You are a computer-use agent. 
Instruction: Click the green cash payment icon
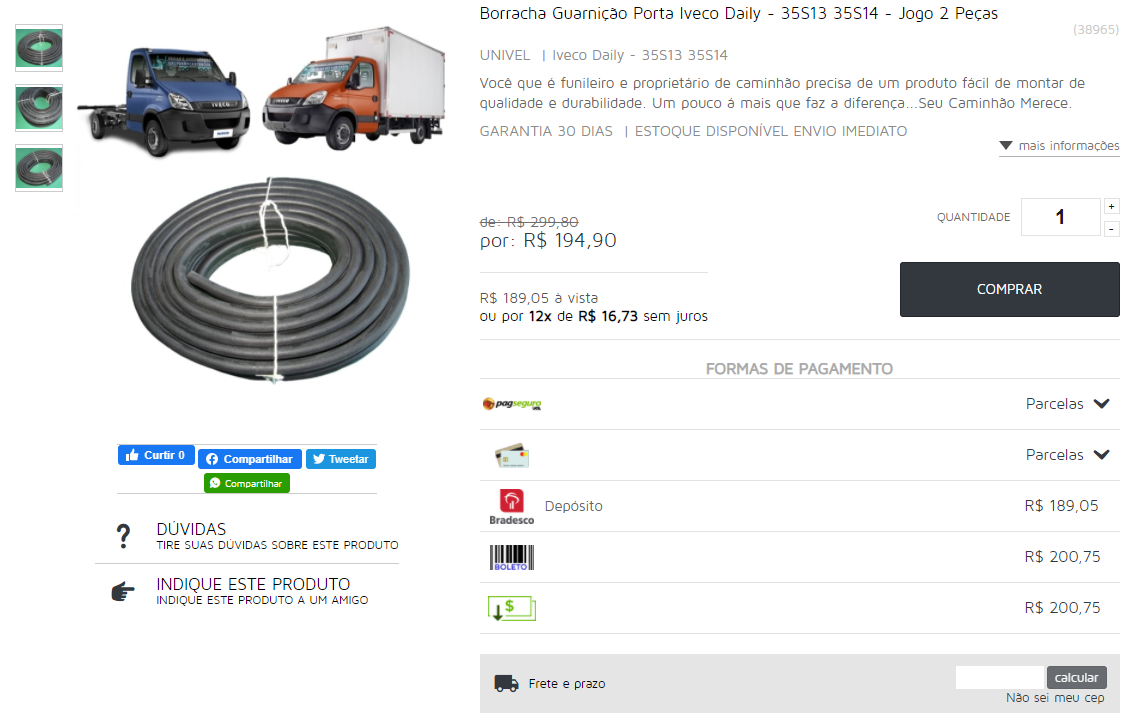512,608
